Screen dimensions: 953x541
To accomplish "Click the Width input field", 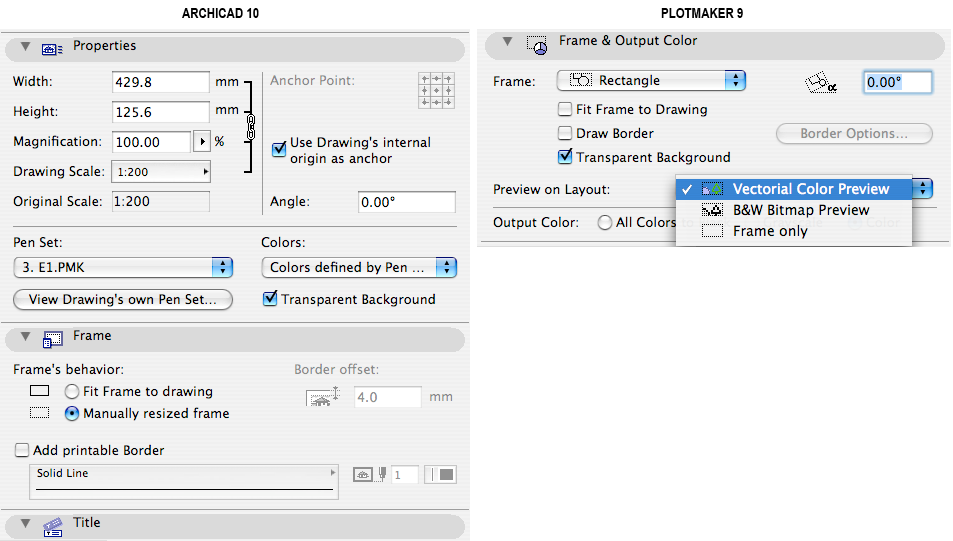I will 162,82.
